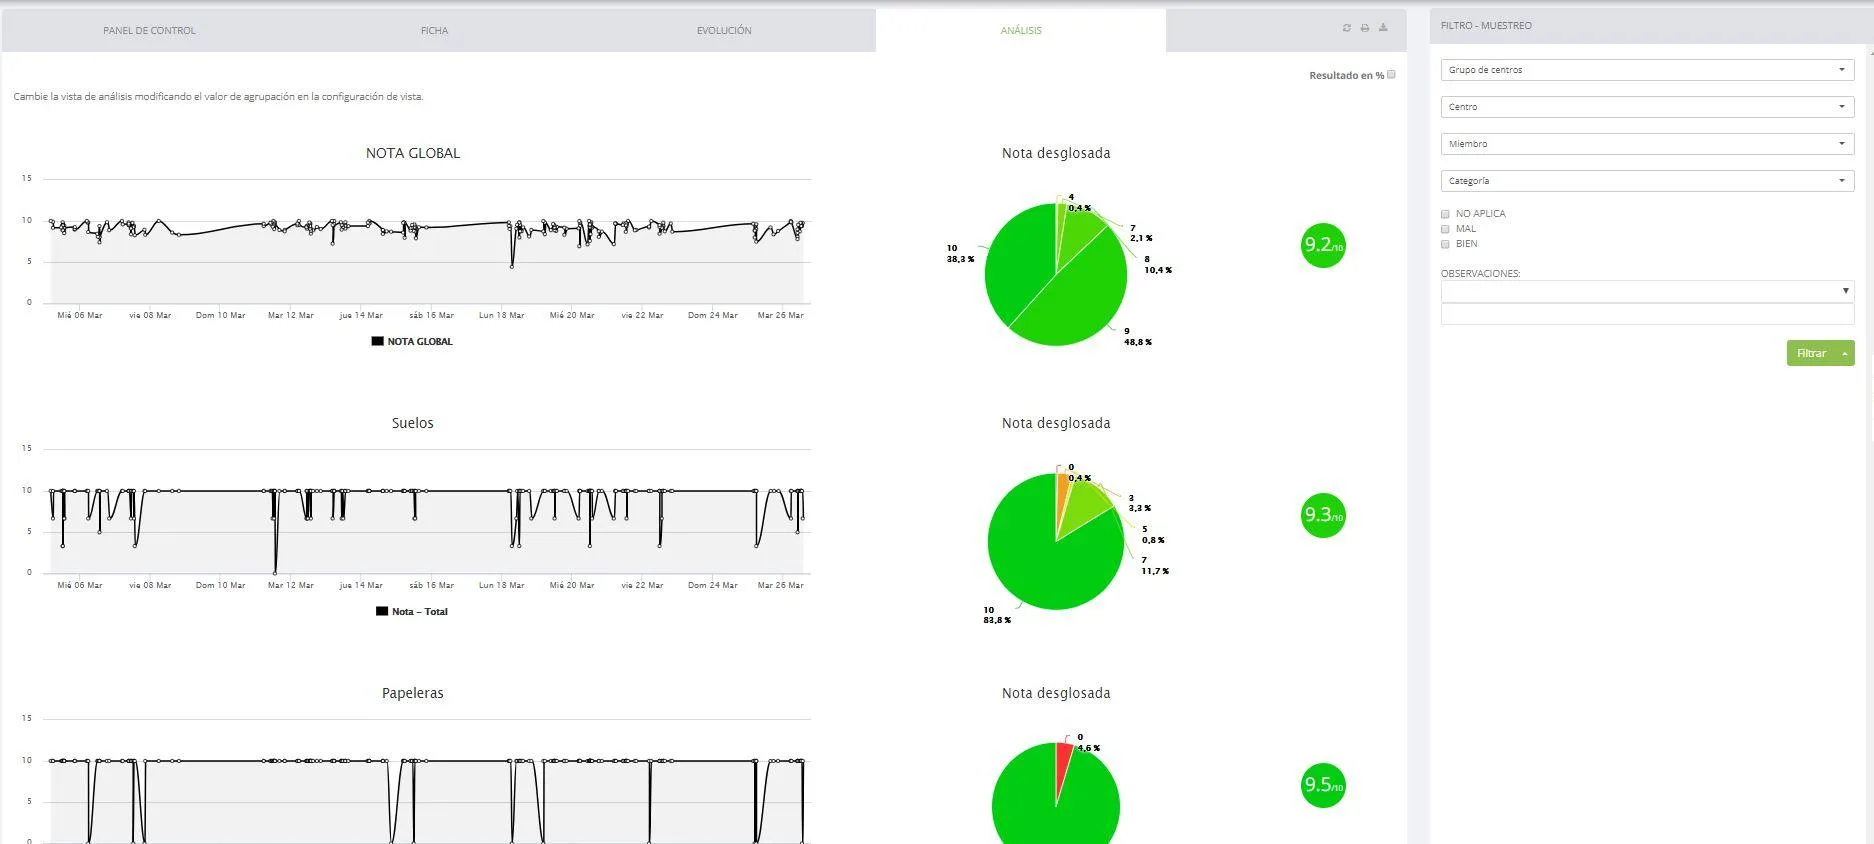1874x844 pixels.
Task: Open the Categoría dropdown
Action: (x=1647, y=181)
